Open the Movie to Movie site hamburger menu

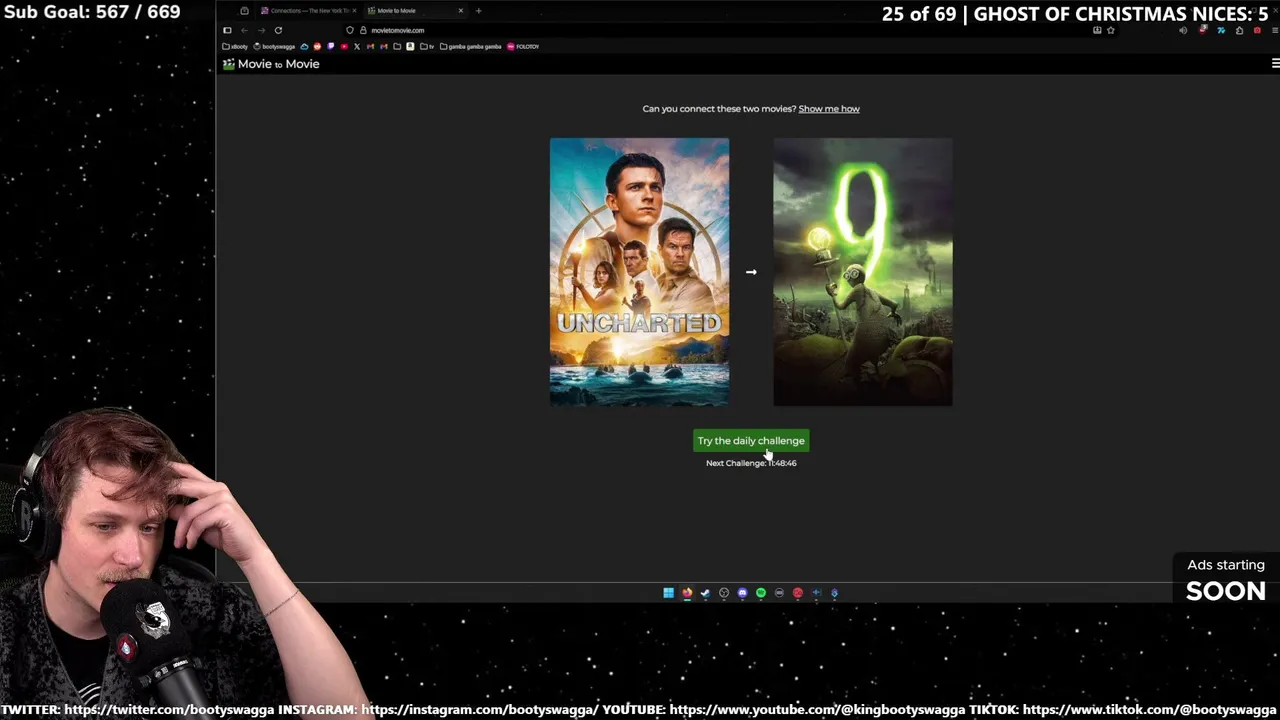click(1275, 63)
